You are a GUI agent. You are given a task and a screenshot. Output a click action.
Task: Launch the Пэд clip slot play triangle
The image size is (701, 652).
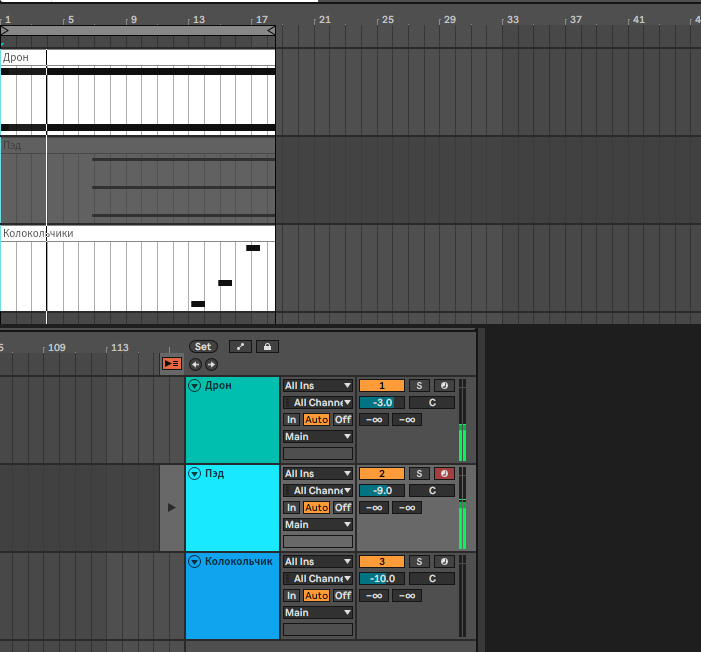(x=172, y=508)
